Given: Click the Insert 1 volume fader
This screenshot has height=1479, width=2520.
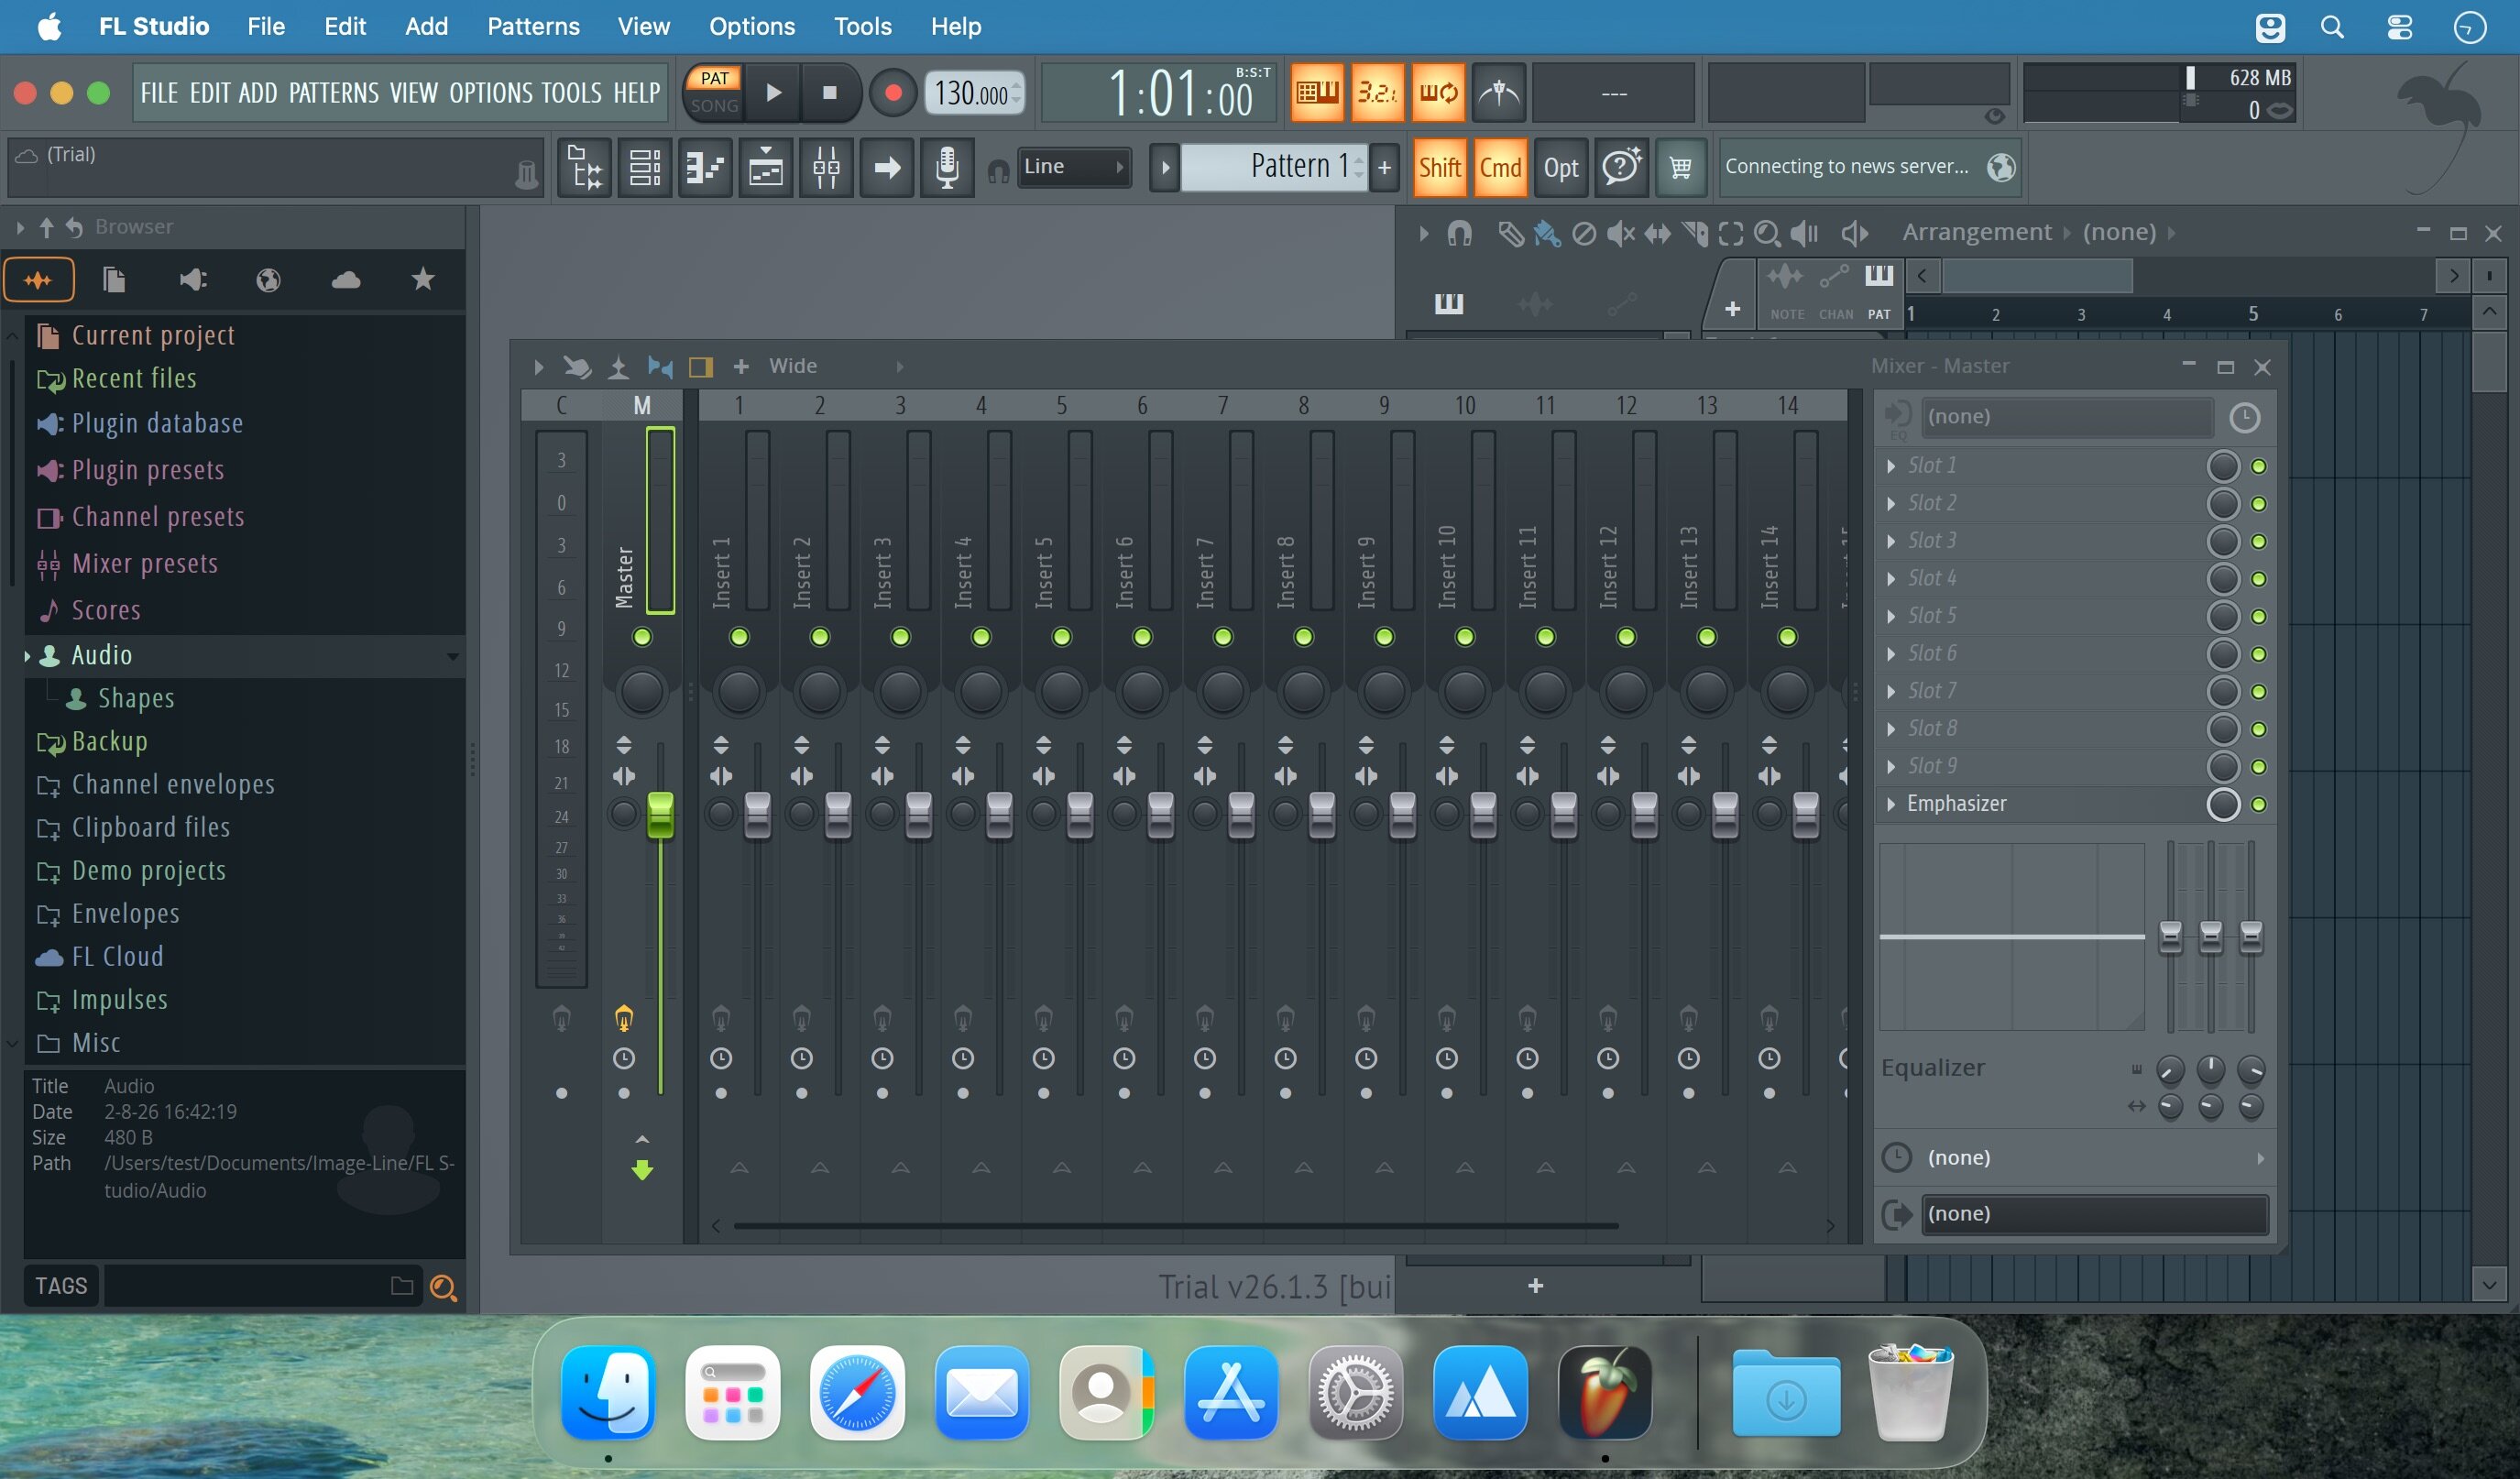Looking at the screenshot, I should click(x=757, y=815).
